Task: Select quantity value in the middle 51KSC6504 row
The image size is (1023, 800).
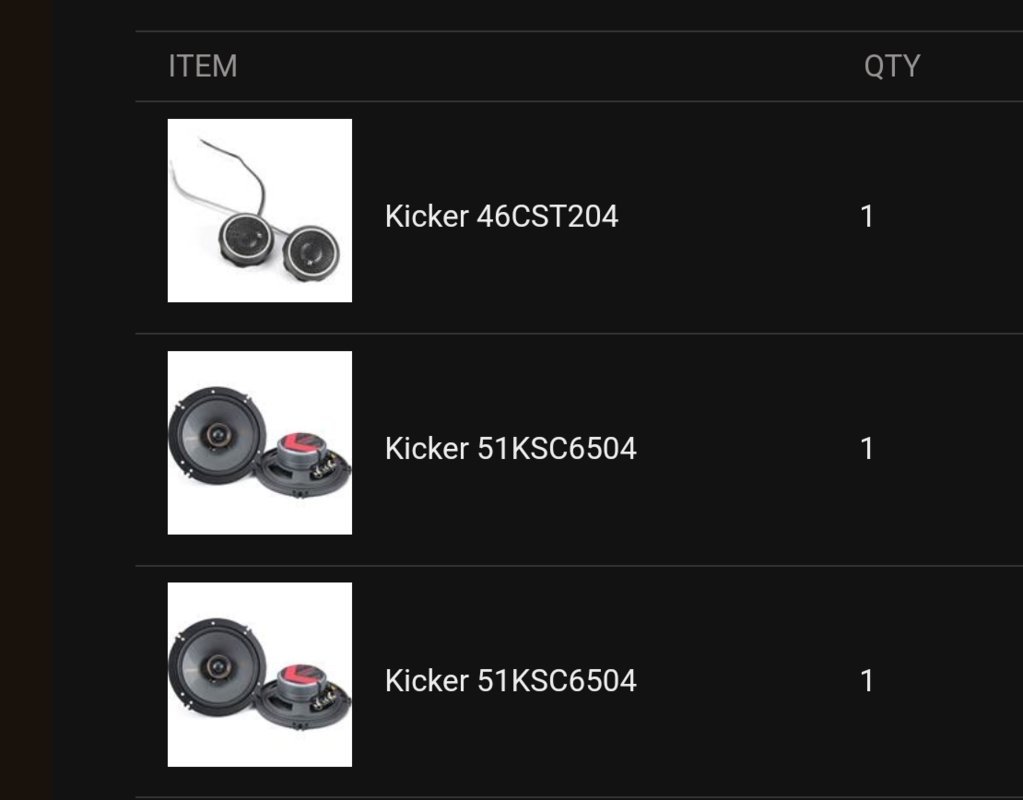Action: click(x=867, y=449)
